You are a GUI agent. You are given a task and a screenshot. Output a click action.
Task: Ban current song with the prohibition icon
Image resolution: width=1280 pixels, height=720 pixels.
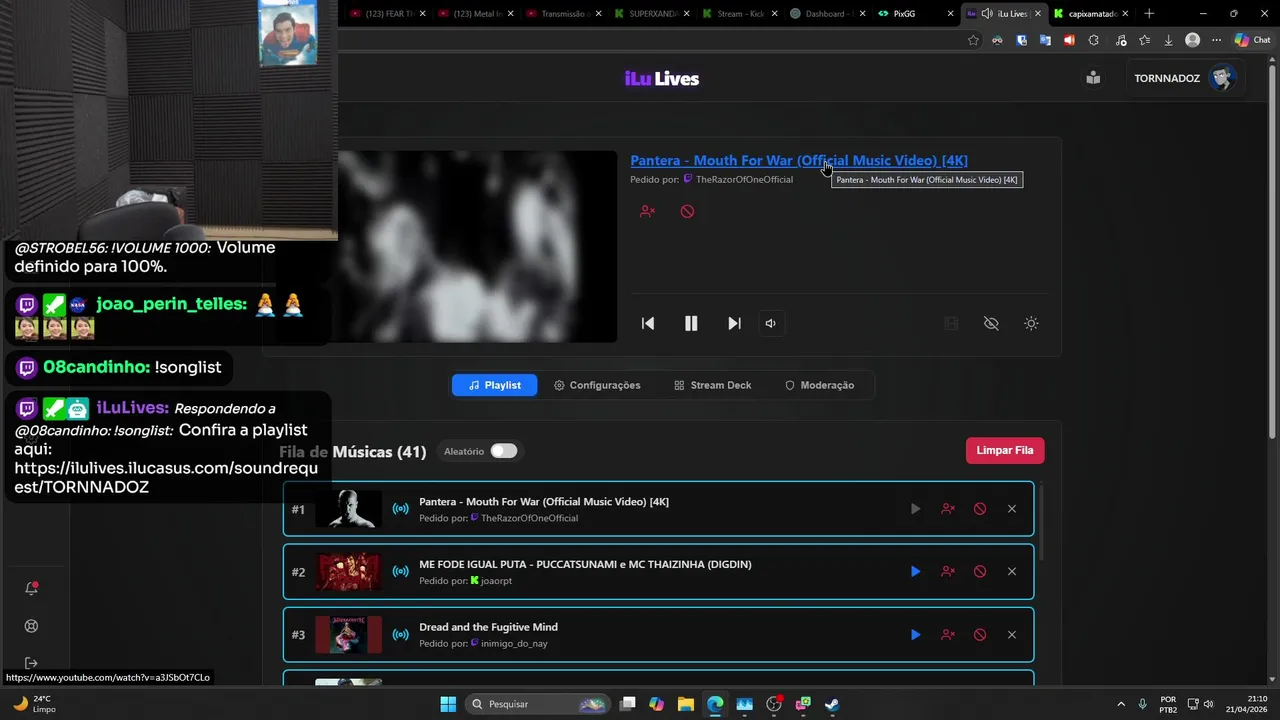[687, 211]
